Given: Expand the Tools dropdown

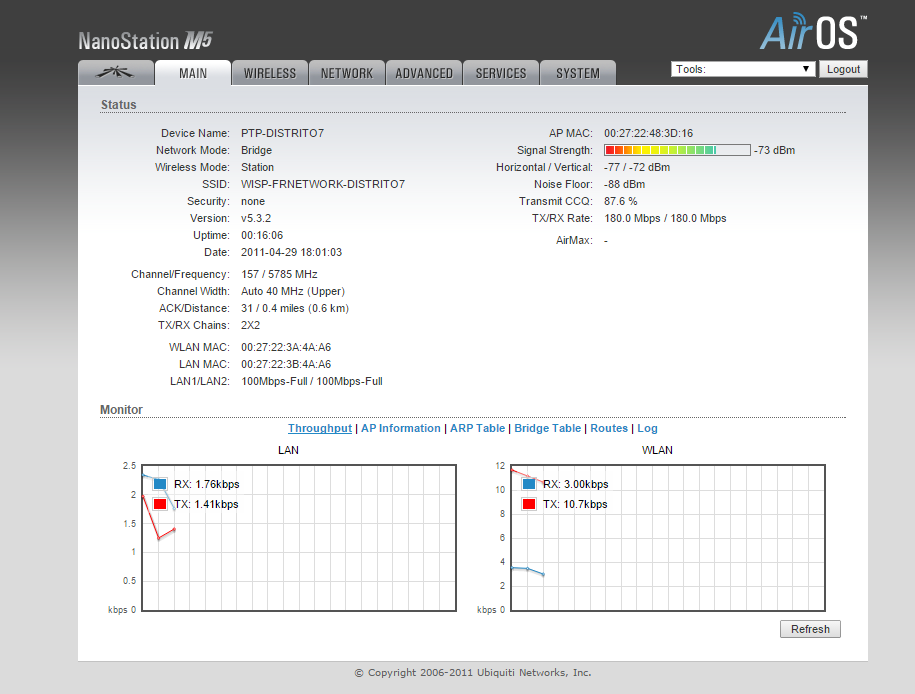Looking at the screenshot, I should [x=743, y=69].
